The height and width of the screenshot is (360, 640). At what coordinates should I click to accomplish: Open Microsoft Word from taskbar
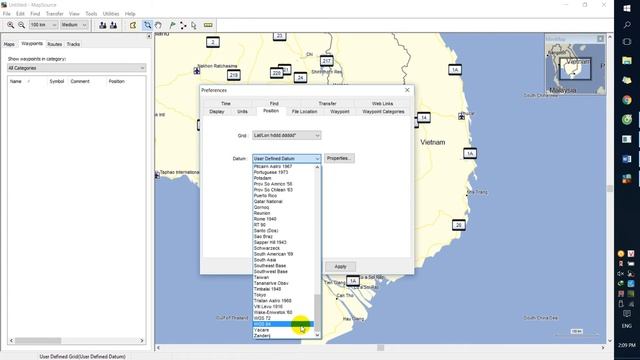click(x=627, y=159)
